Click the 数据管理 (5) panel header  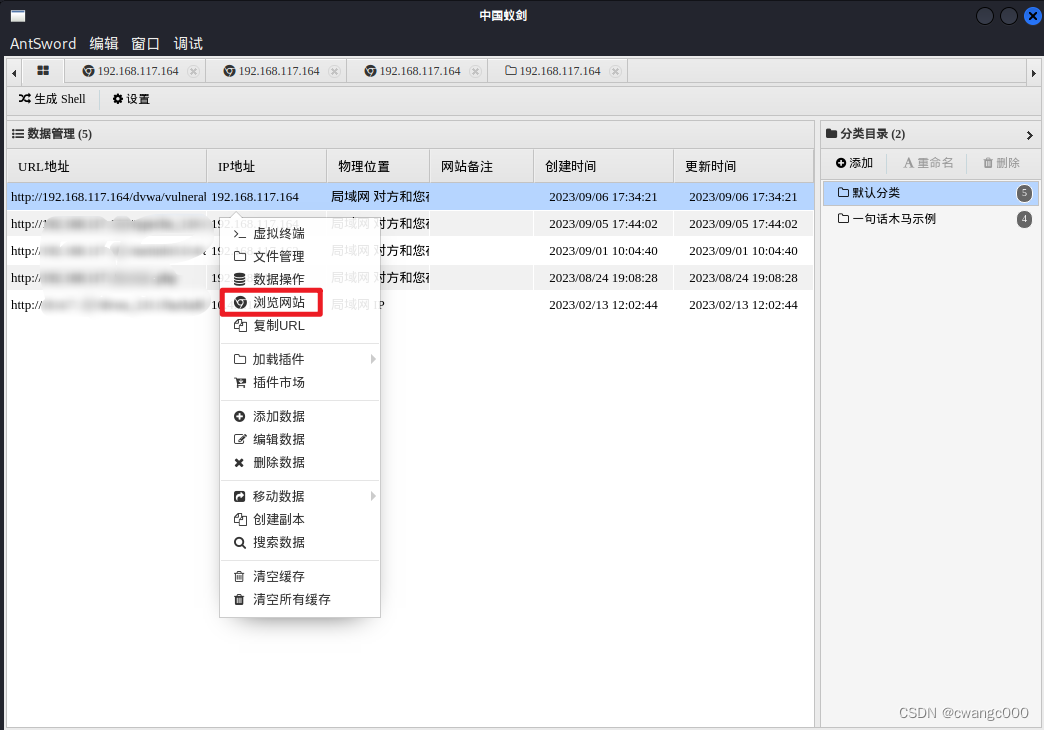click(x=410, y=134)
